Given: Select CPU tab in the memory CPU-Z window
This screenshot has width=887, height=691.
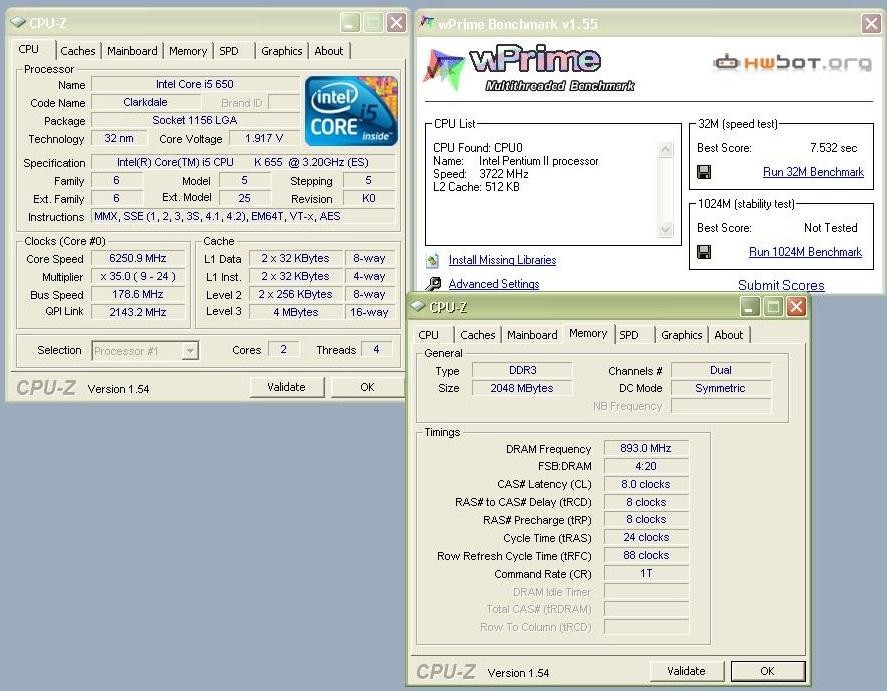Looking at the screenshot, I should coord(428,335).
